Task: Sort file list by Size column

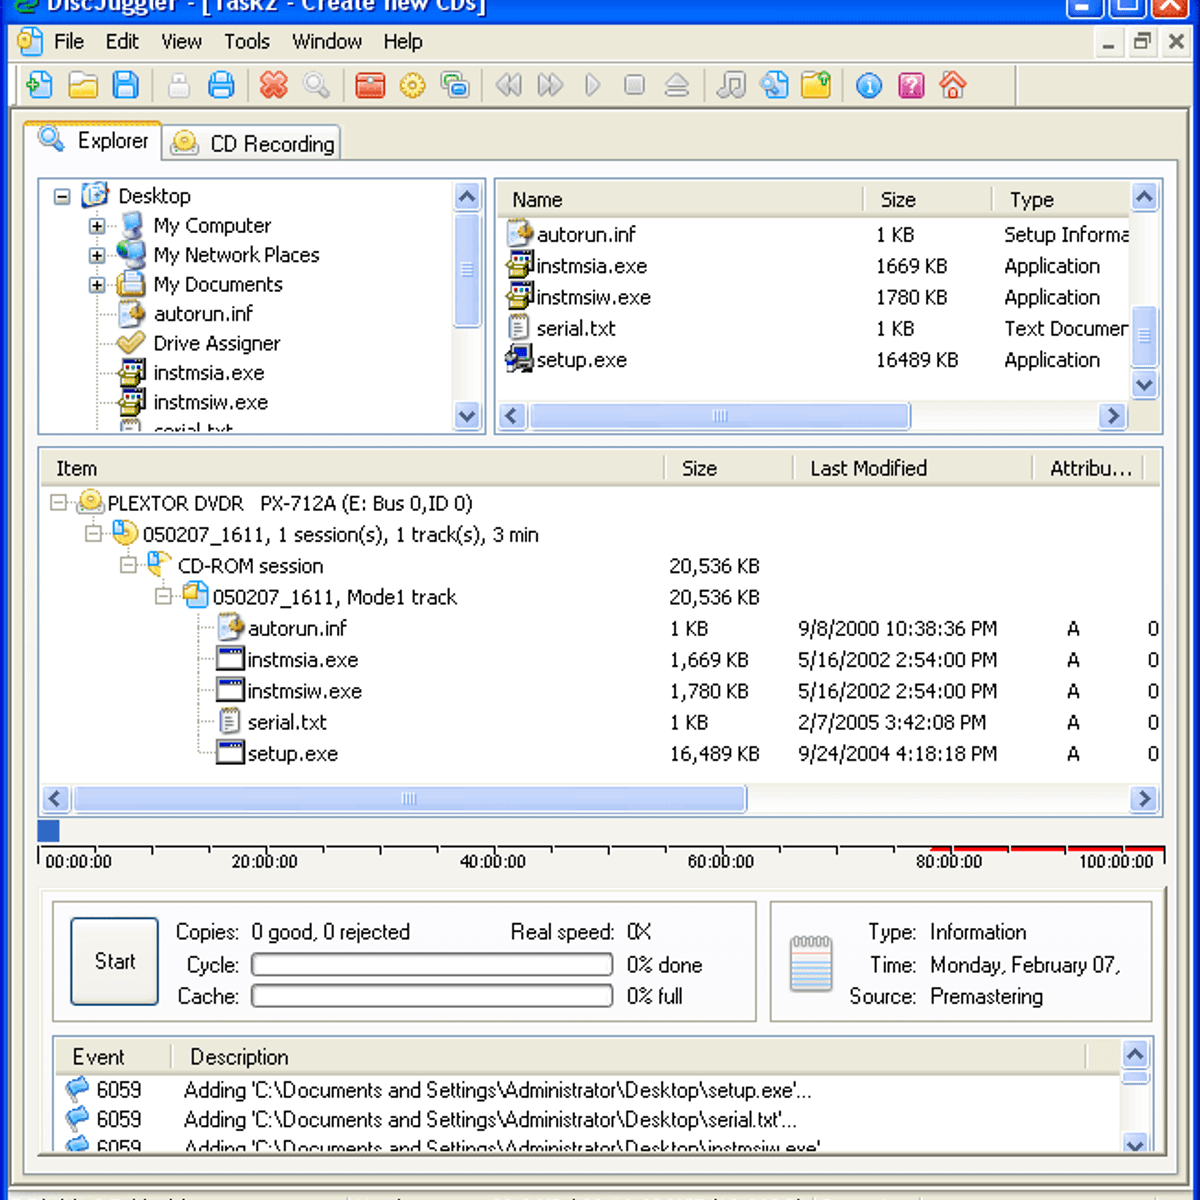Action: [x=927, y=199]
